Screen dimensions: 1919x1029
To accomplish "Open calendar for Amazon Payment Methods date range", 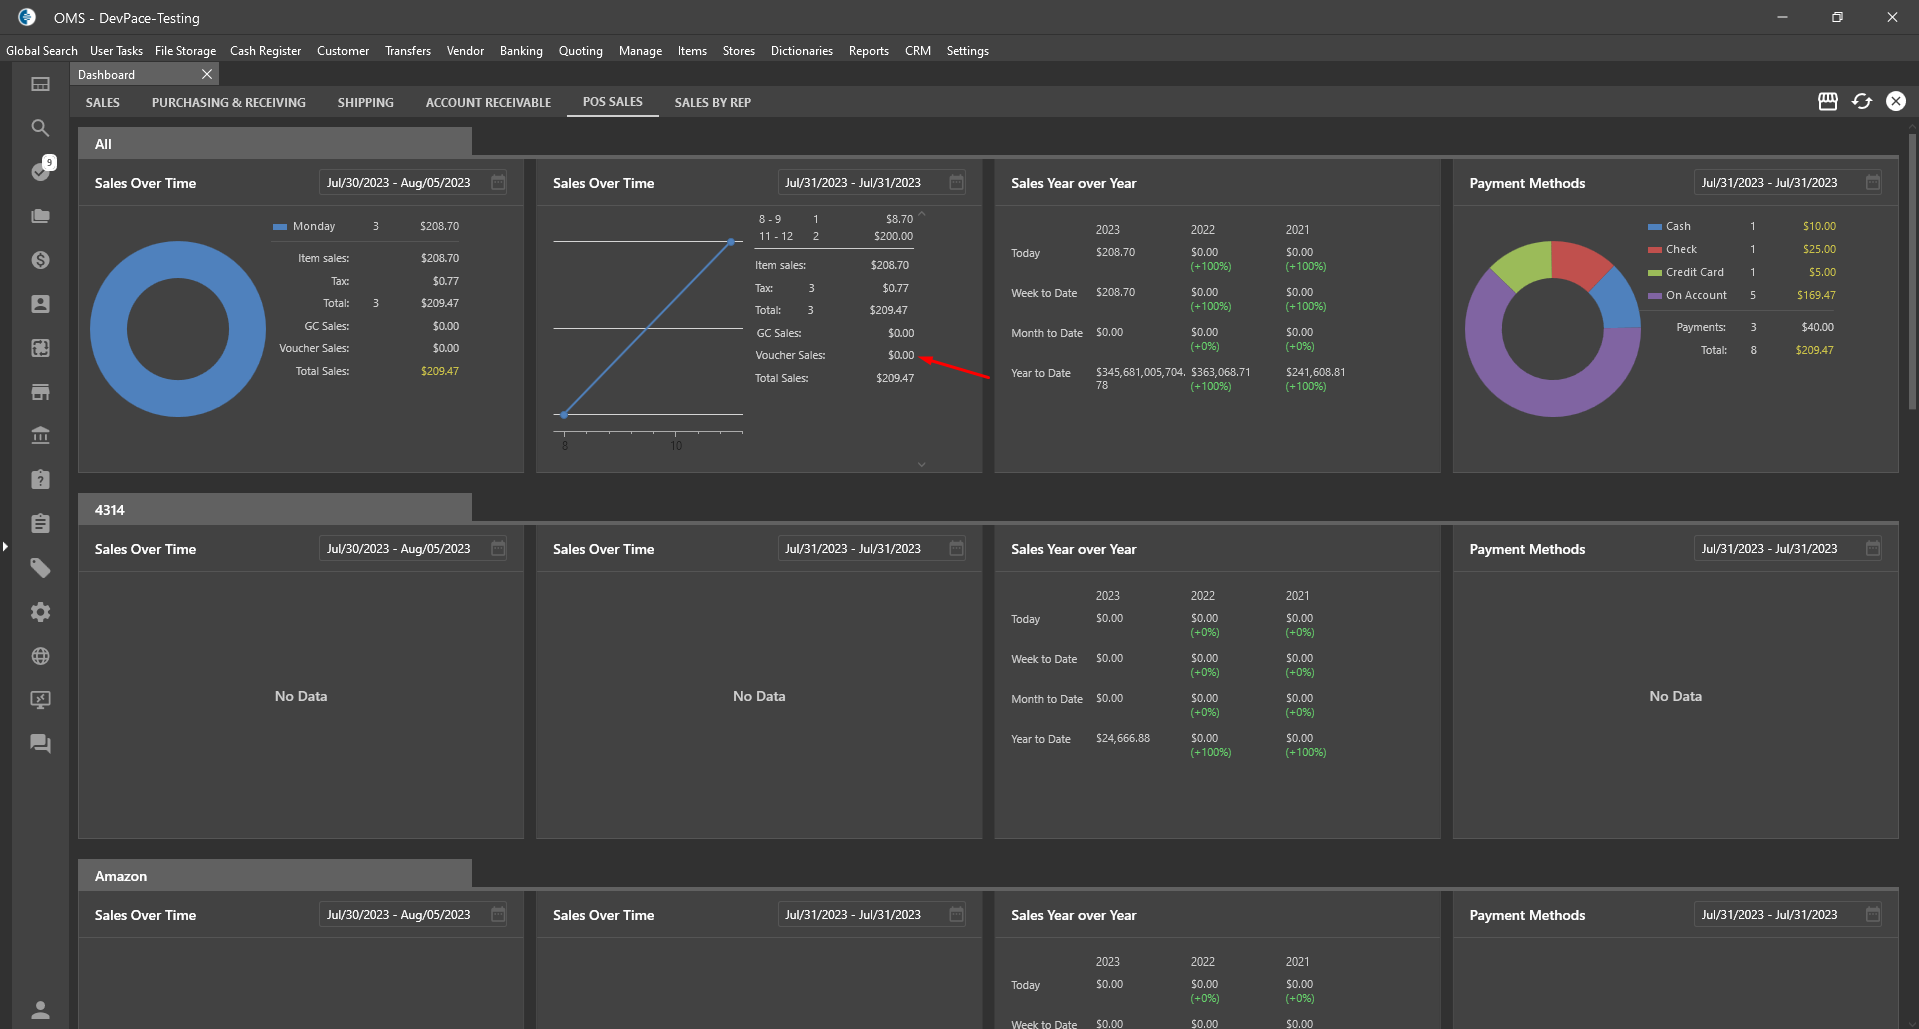I will coord(1873,915).
